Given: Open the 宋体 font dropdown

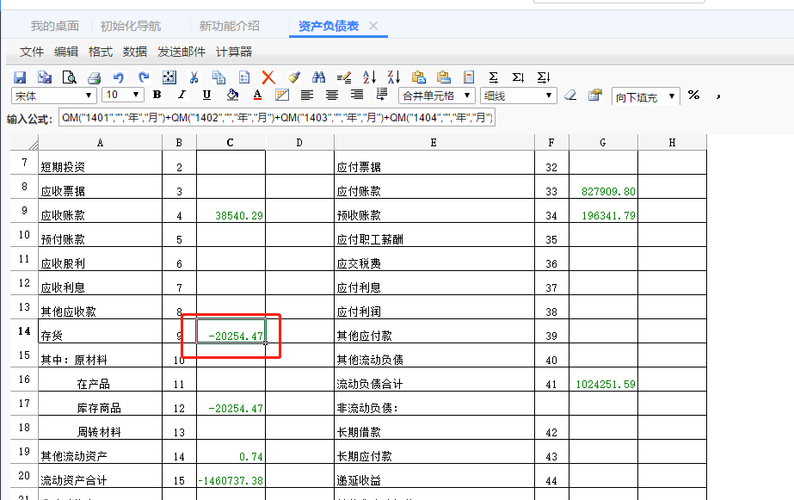Looking at the screenshot, I should [91, 96].
